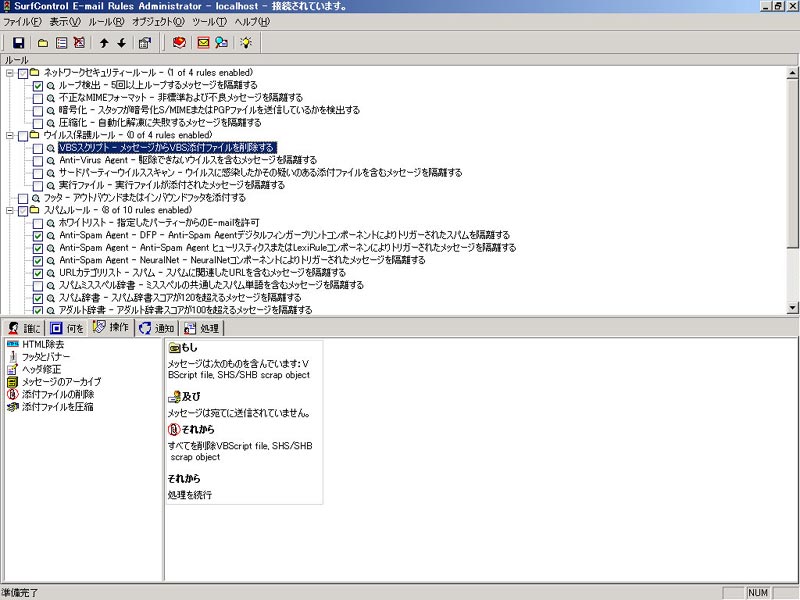Click the application icon in the title bar
The image size is (800, 600).
(x=7, y=6)
